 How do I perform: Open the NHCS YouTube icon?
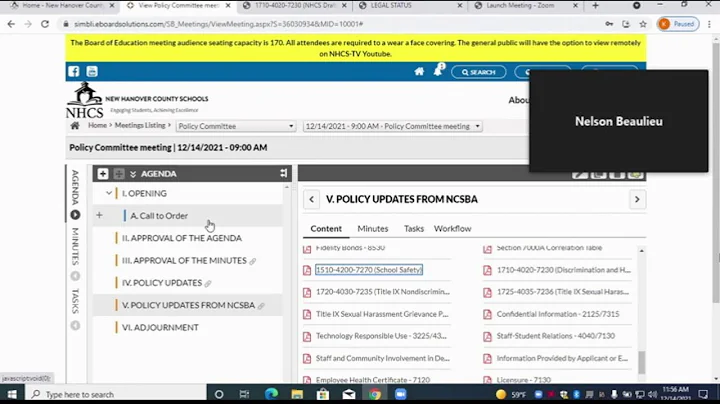tap(92, 72)
